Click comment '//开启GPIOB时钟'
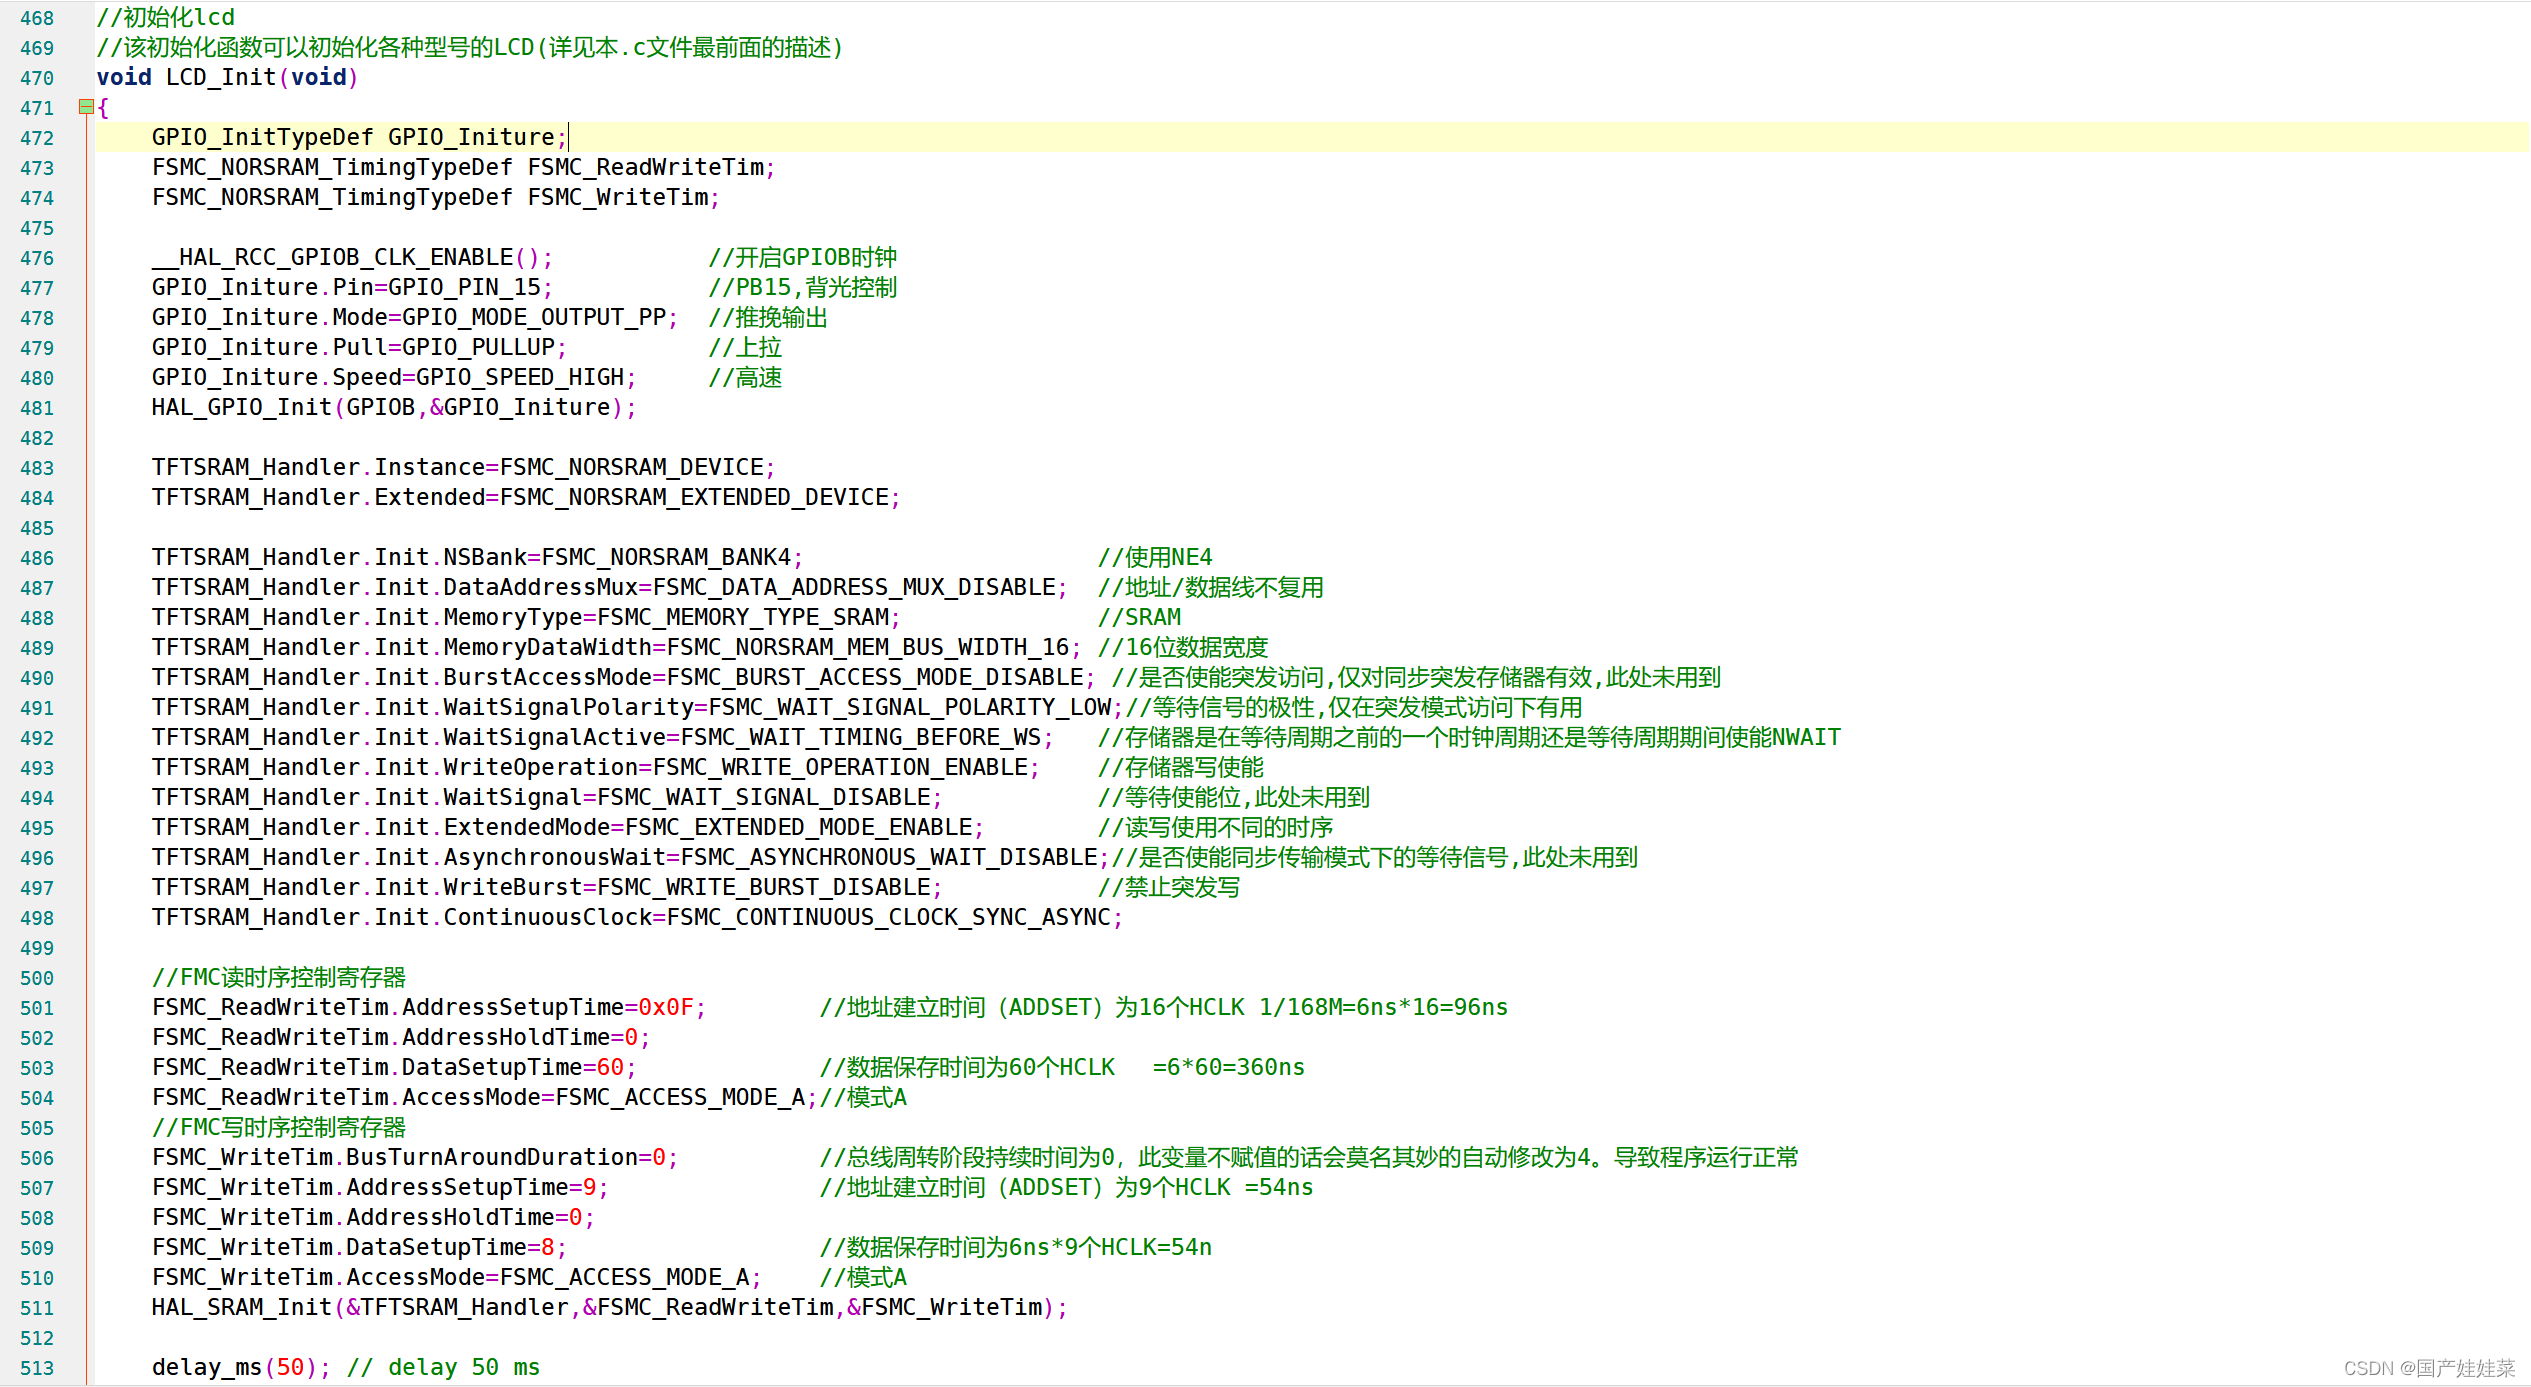Viewport: 2531px width, 1387px height. [x=803, y=257]
